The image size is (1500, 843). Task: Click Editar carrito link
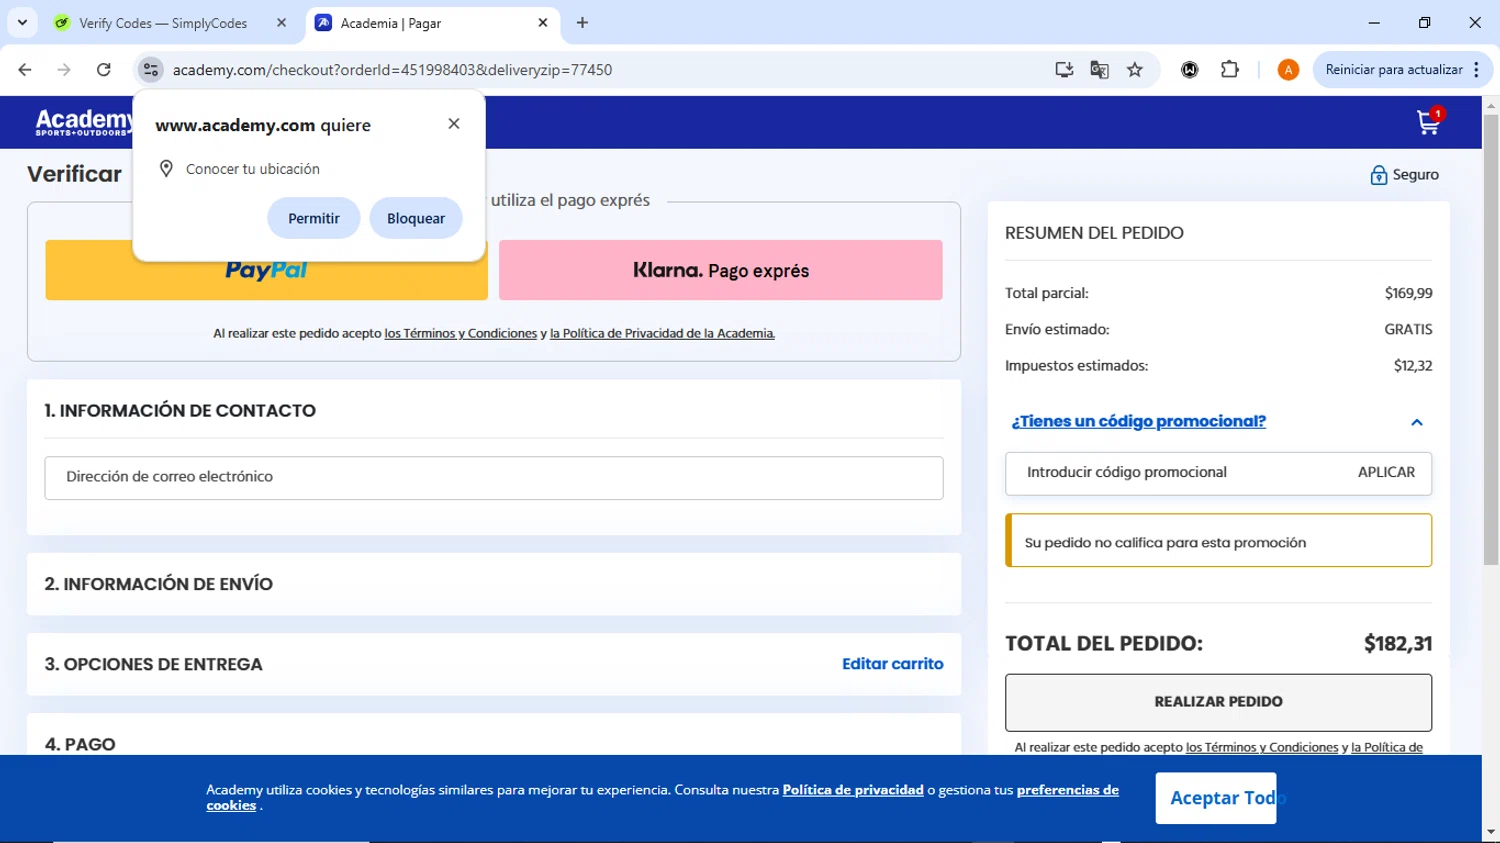click(892, 664)
